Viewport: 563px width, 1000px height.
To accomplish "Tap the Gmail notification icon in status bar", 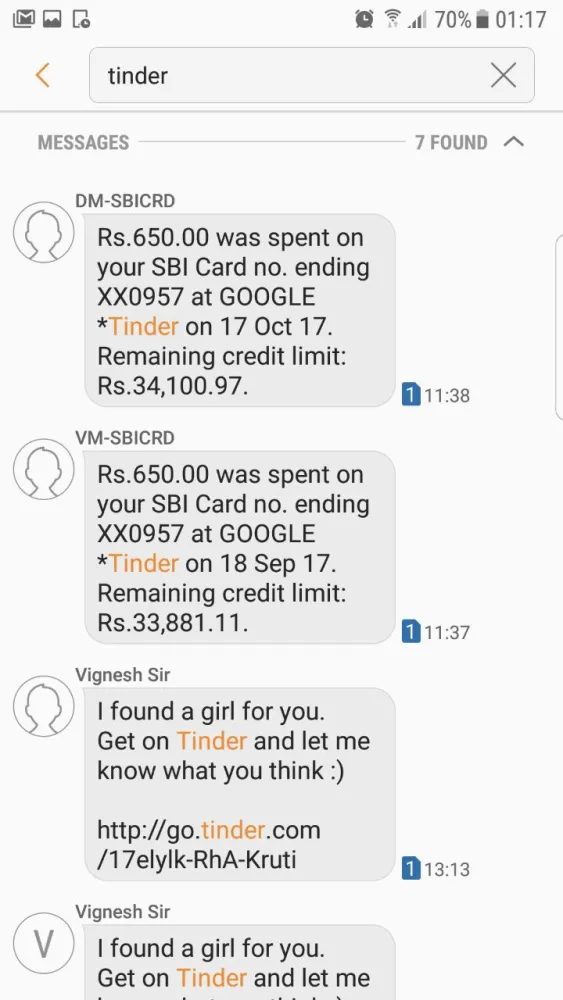I will (x=24, y=20).
